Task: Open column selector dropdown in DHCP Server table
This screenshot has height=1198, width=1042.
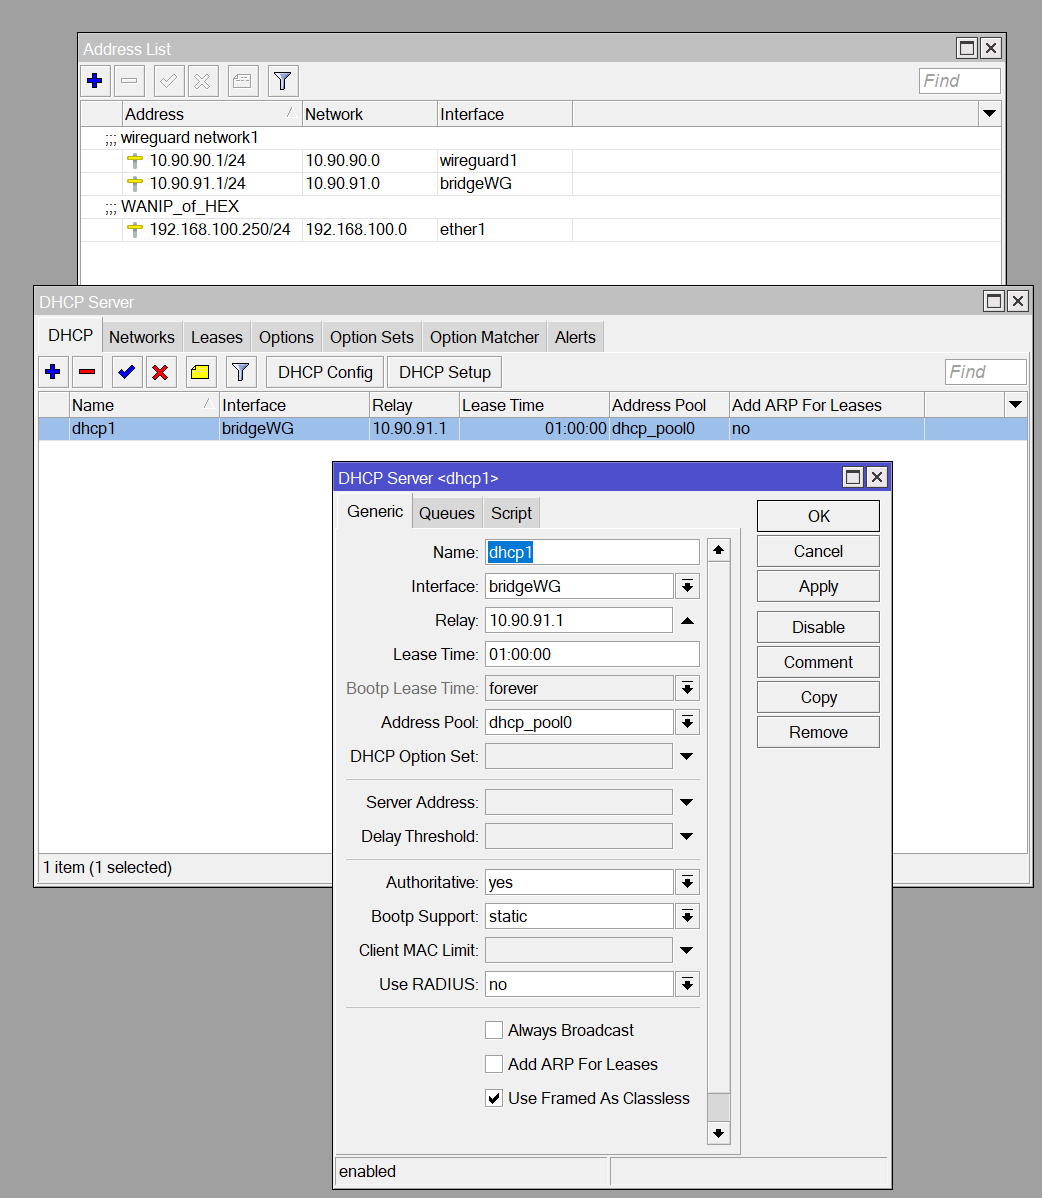Action: 1015,405
